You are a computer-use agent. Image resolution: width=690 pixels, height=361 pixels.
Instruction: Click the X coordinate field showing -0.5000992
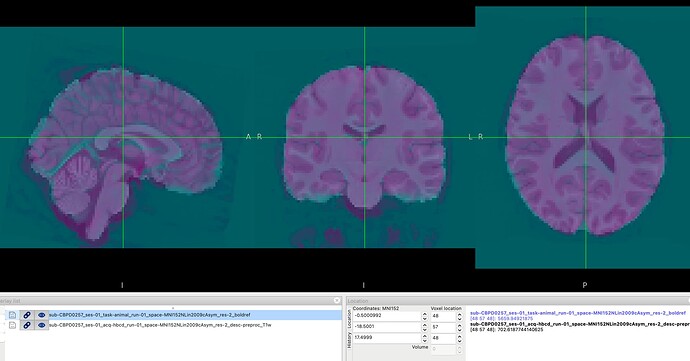386,316
